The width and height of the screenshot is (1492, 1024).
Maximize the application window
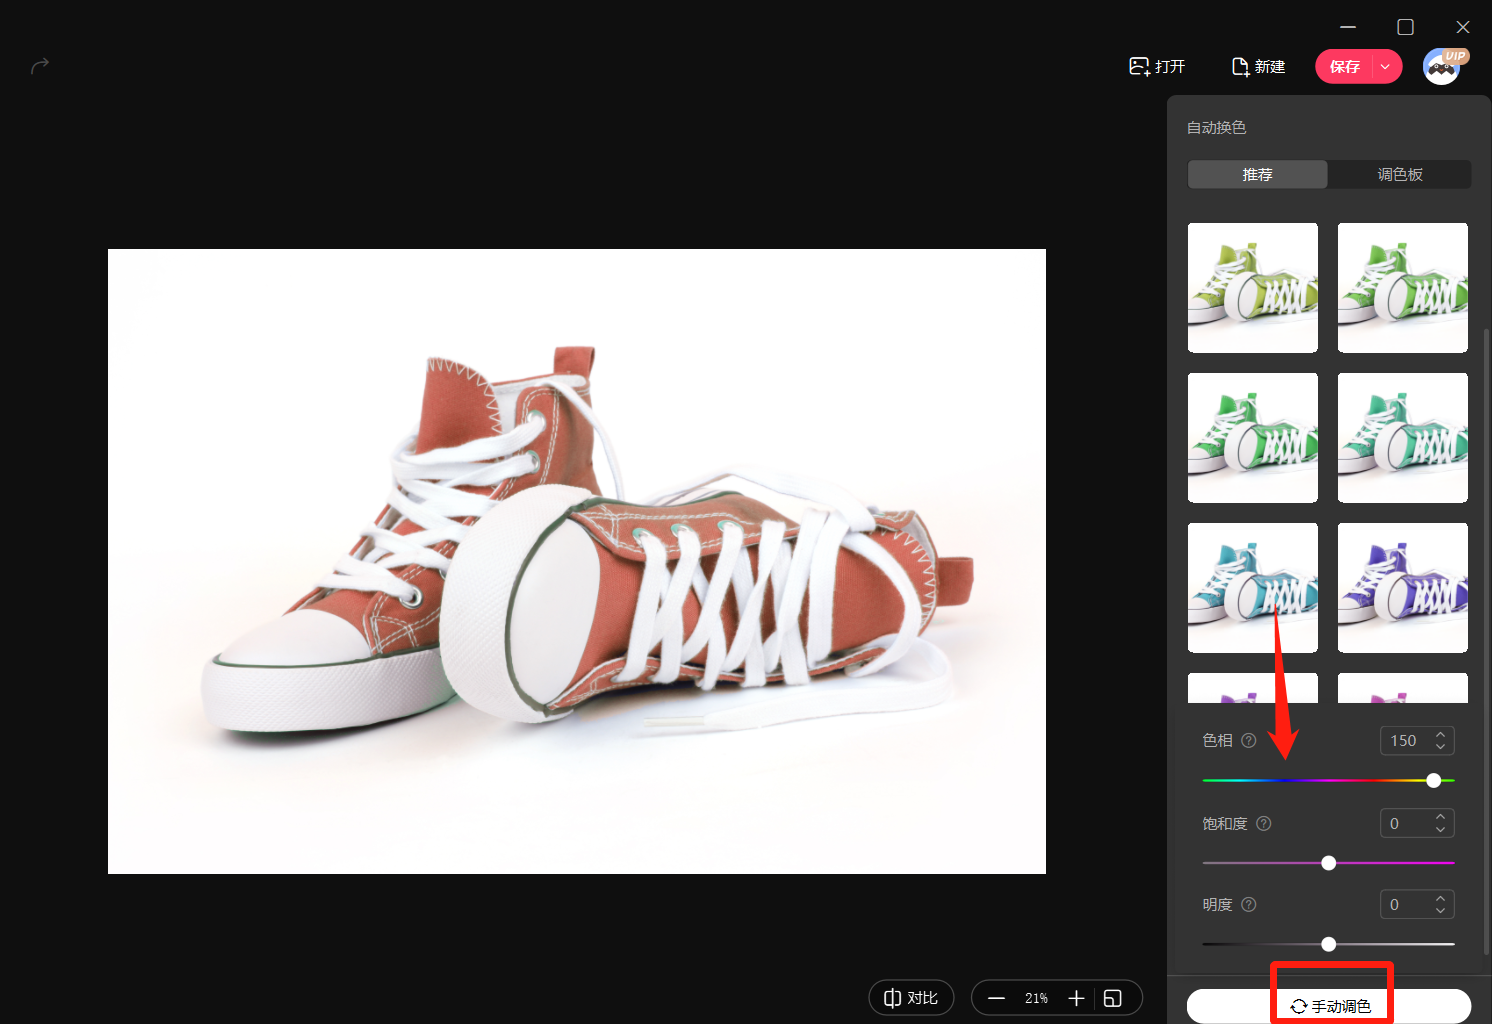1405,27
